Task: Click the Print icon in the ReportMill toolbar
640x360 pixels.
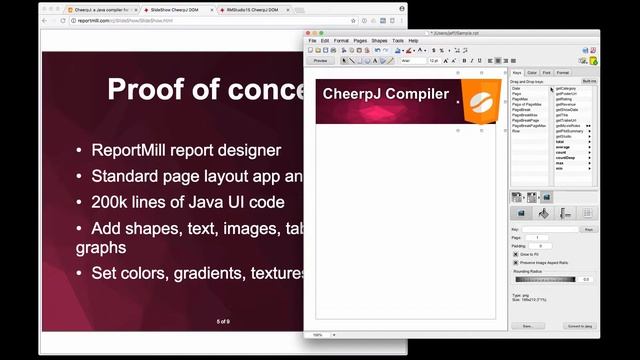Action: pyautogui.click(x=333, y=50)
